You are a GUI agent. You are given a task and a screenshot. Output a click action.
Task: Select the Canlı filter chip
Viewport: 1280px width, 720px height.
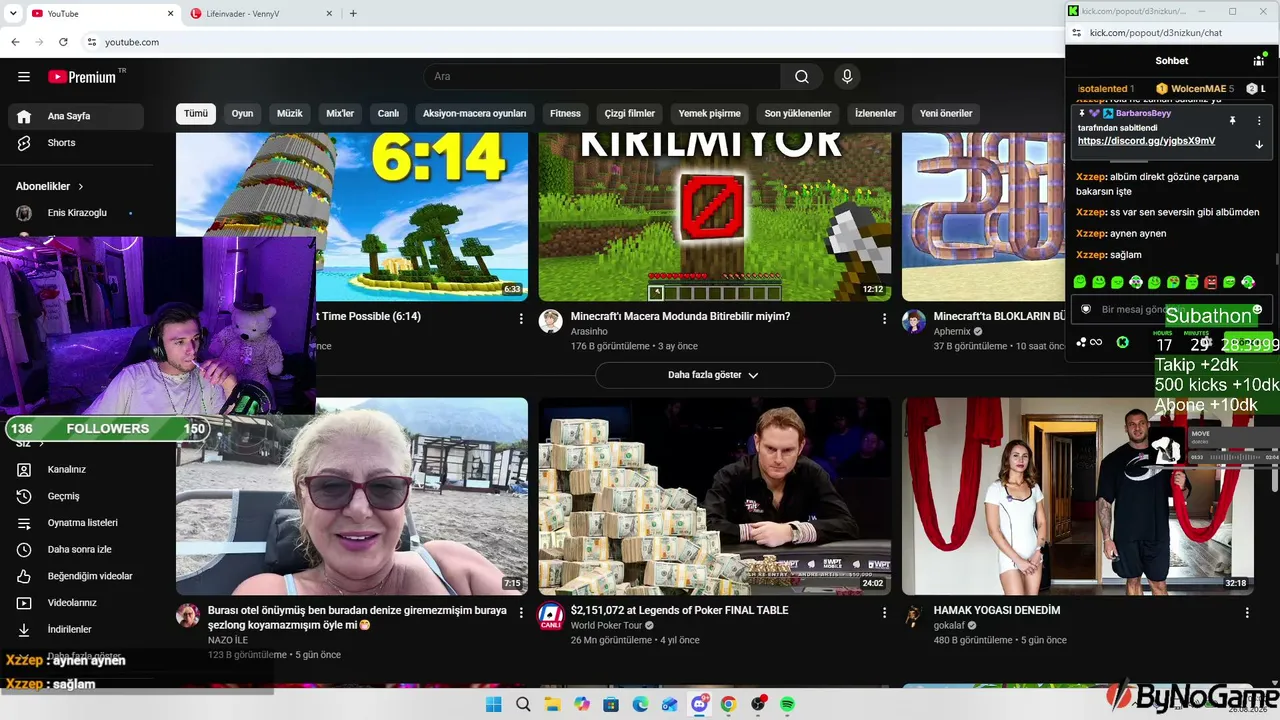click(388, 114)
